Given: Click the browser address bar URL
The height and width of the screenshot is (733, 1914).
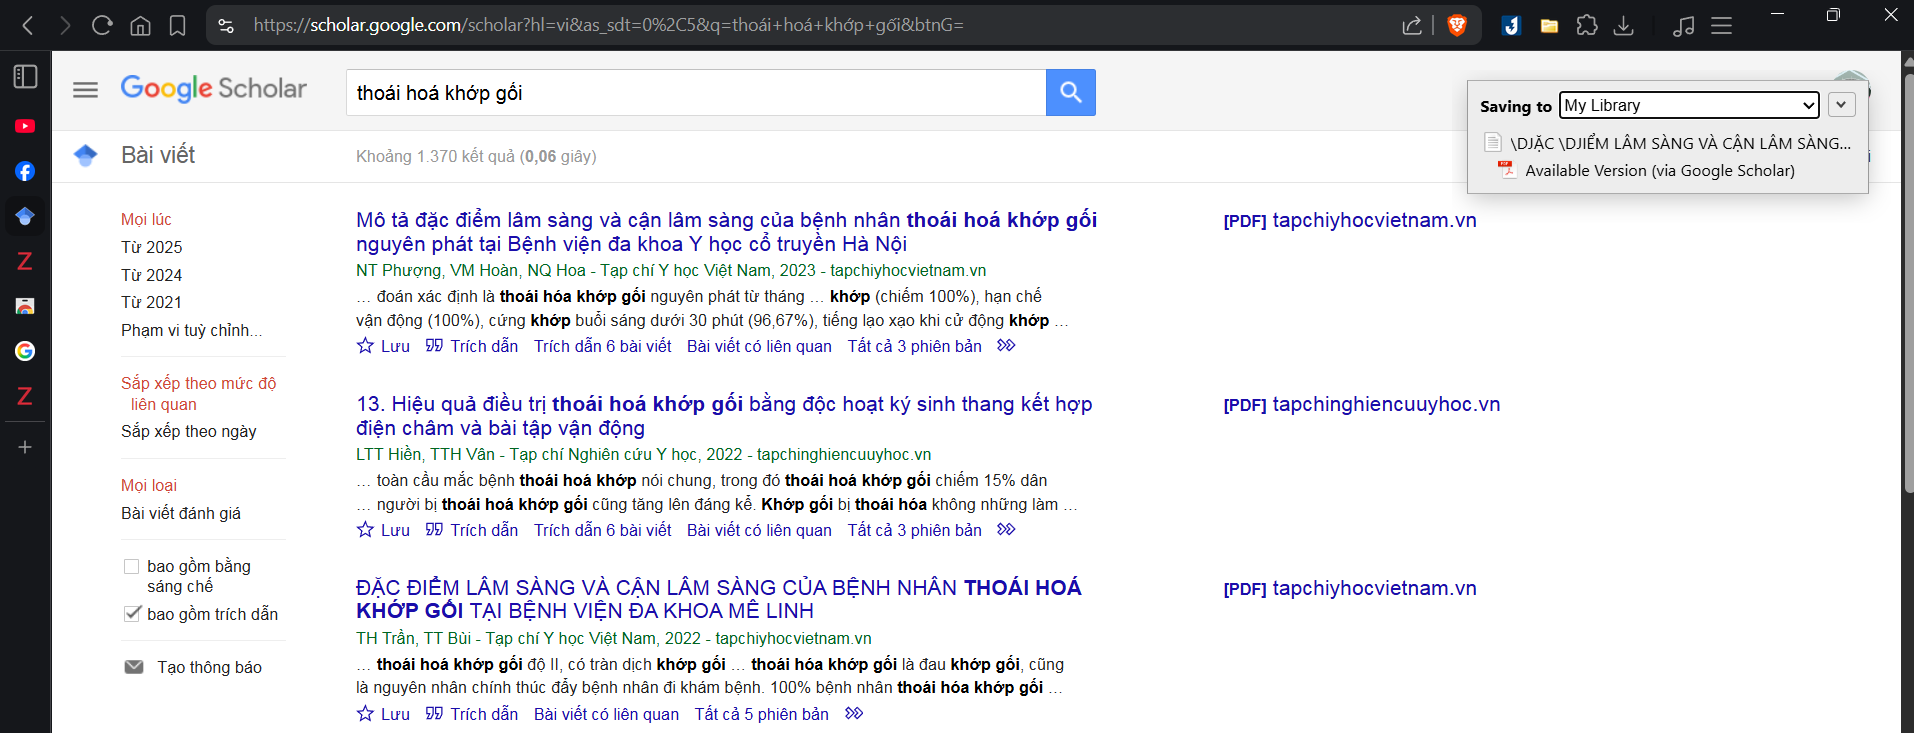Looking at the screenshot, I should pyautogui.click(x=608, y=25).
